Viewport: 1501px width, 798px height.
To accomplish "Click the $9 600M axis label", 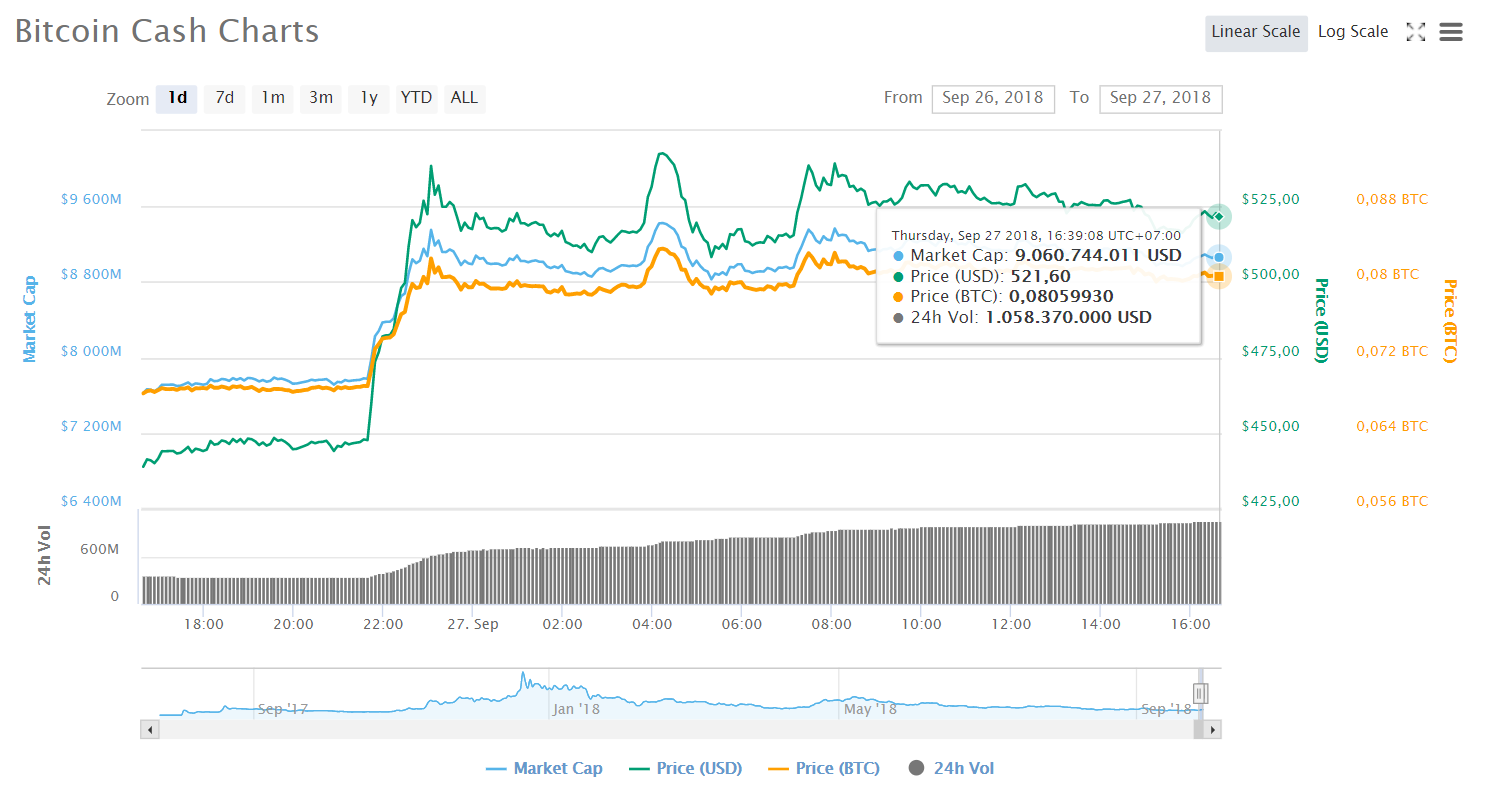I will click(91, 199).
